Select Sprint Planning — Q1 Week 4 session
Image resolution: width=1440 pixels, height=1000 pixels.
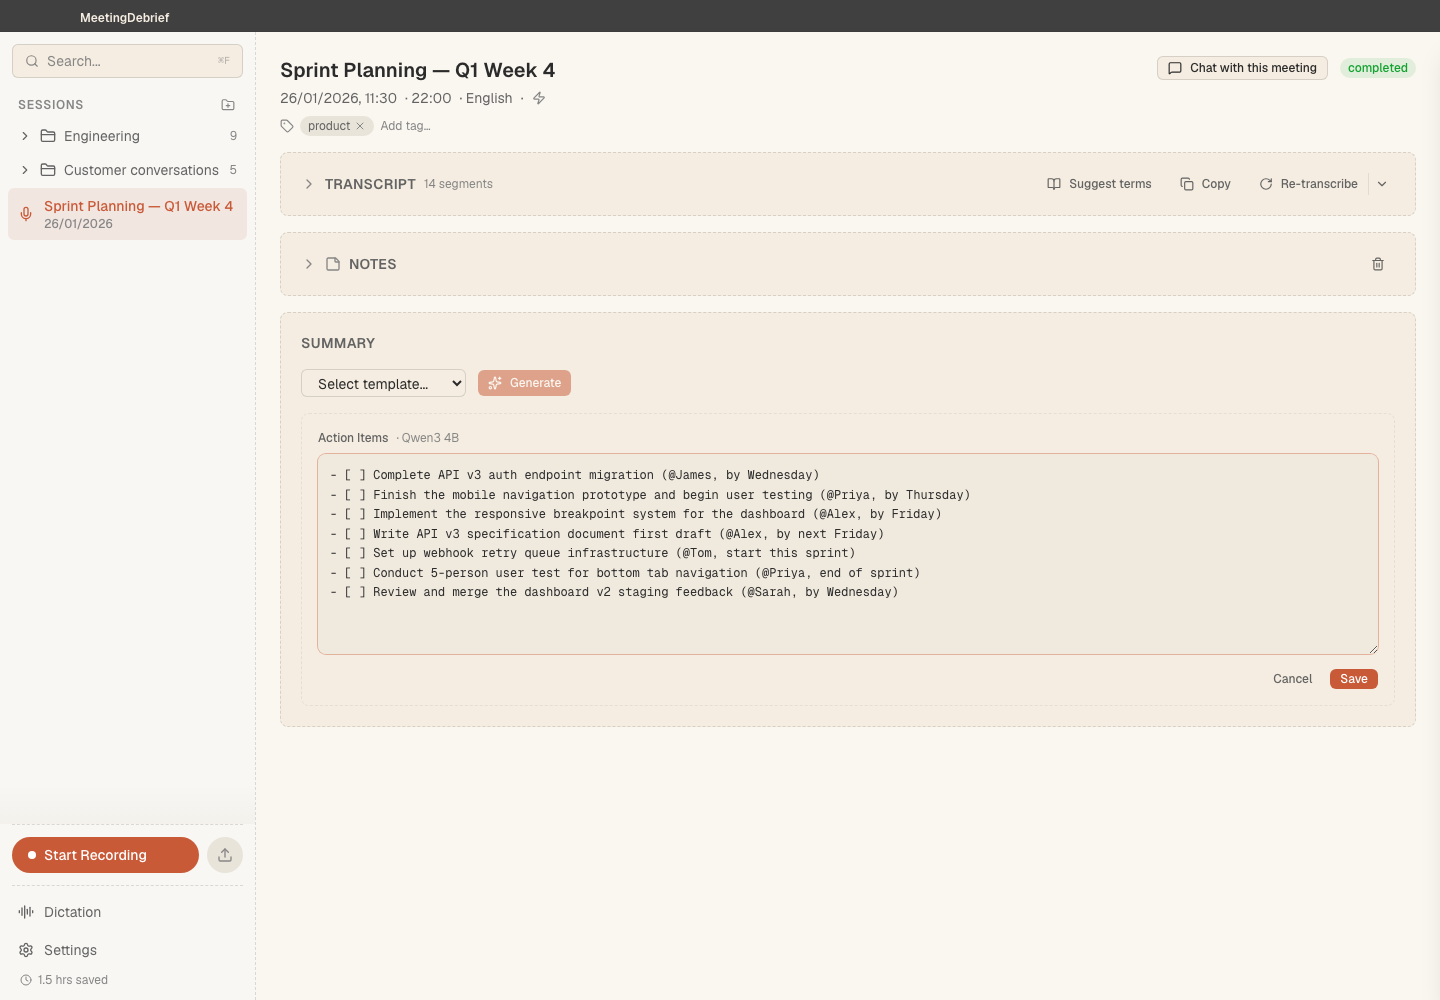coord(127,214)
